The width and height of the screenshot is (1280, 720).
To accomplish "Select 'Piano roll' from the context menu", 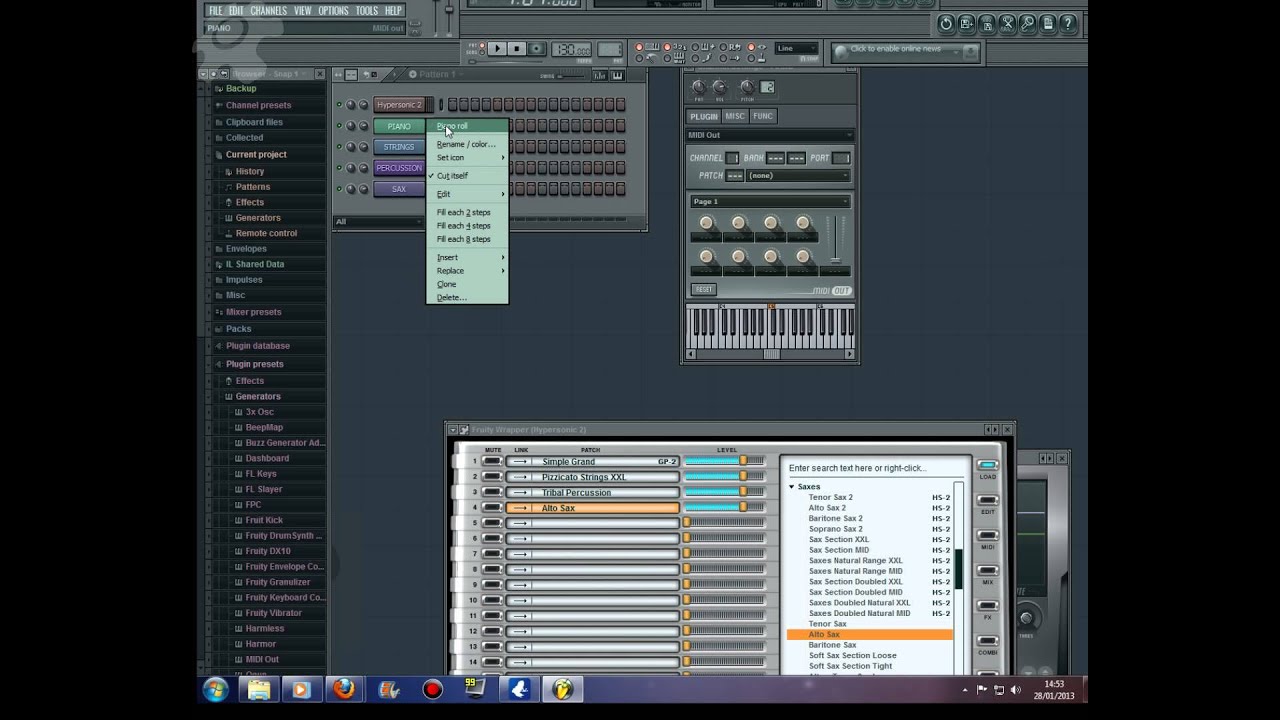I will coord(453,126).
